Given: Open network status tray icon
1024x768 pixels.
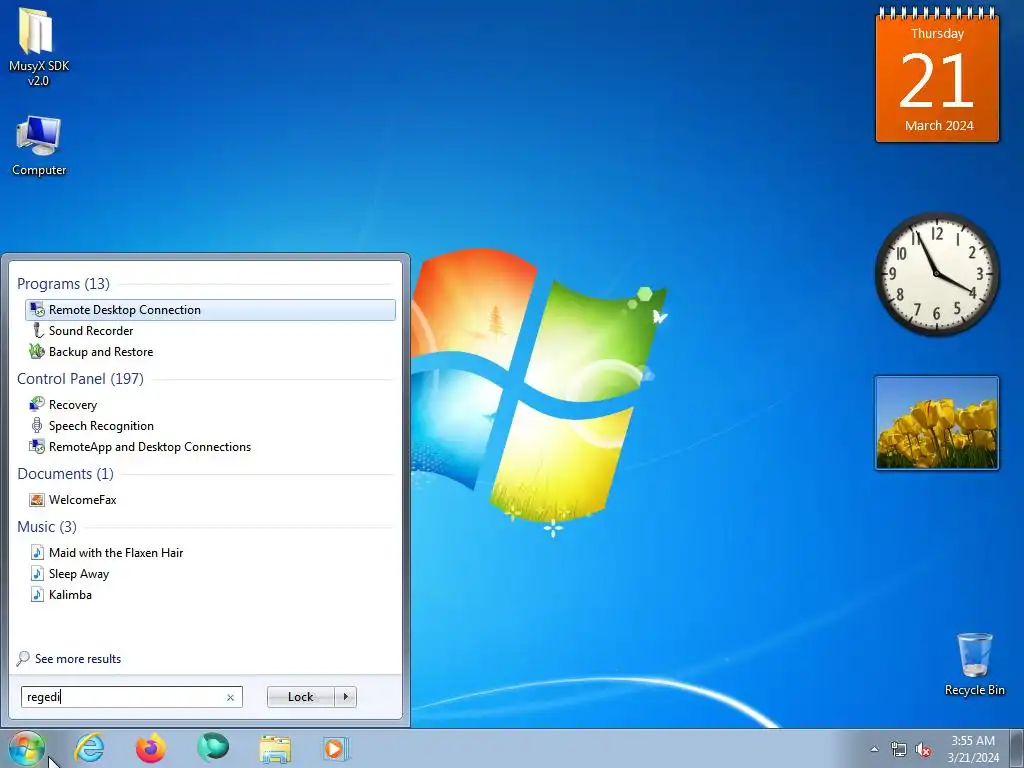Looking at the screenshot, I should click(x=899, y=749).
